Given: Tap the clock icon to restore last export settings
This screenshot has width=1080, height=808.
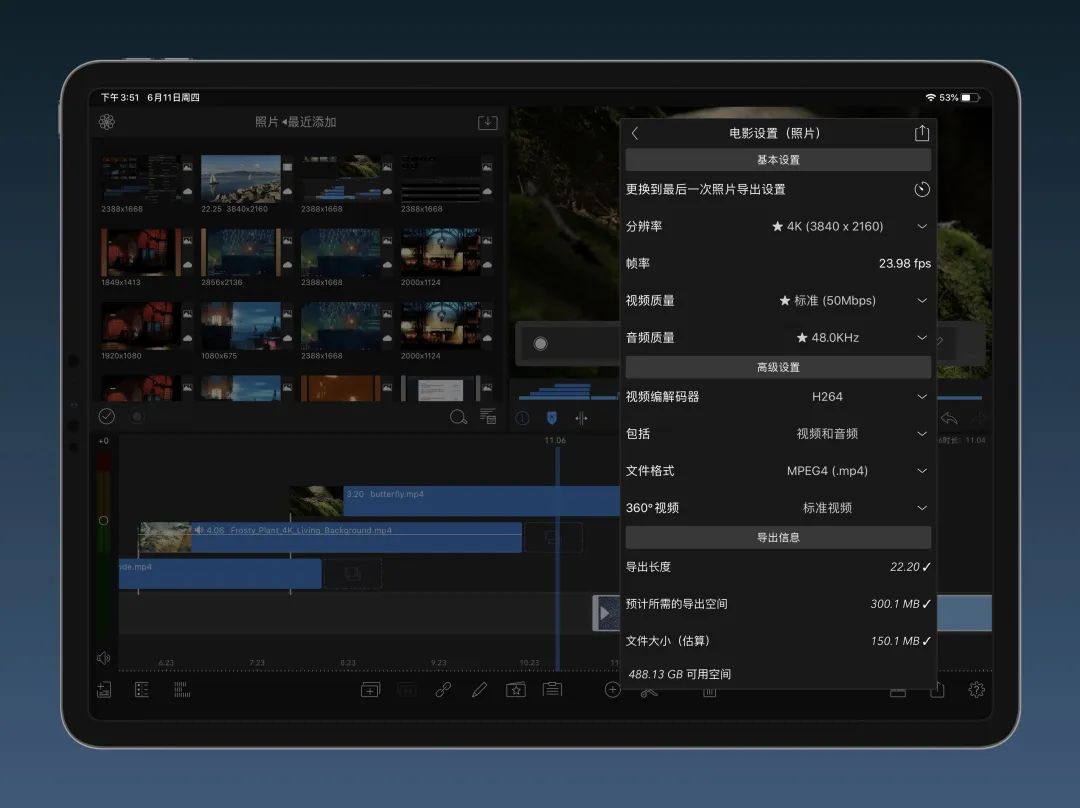Looking at the screenshot, I should tap(921, 189).
